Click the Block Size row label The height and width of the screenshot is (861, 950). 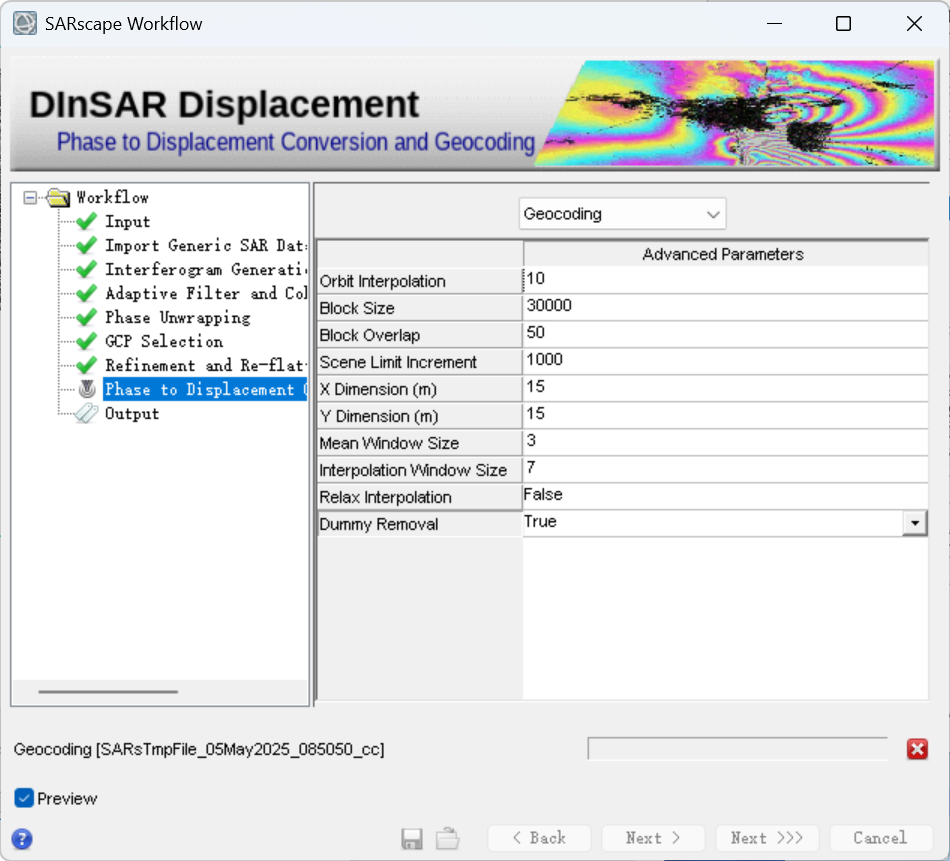click(419, 308)
